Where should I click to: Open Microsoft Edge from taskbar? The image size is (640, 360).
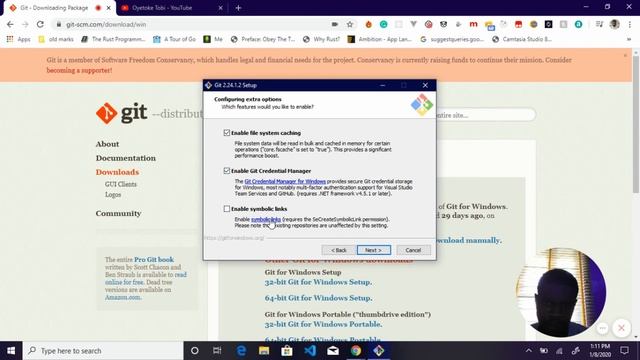coord(241,351)
